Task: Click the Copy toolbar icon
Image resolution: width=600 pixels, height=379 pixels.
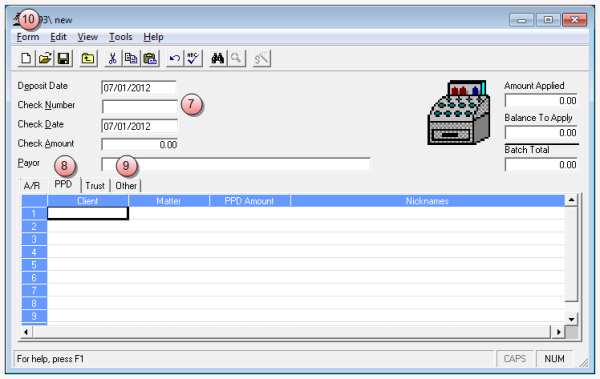Action: tap(131, 59)
